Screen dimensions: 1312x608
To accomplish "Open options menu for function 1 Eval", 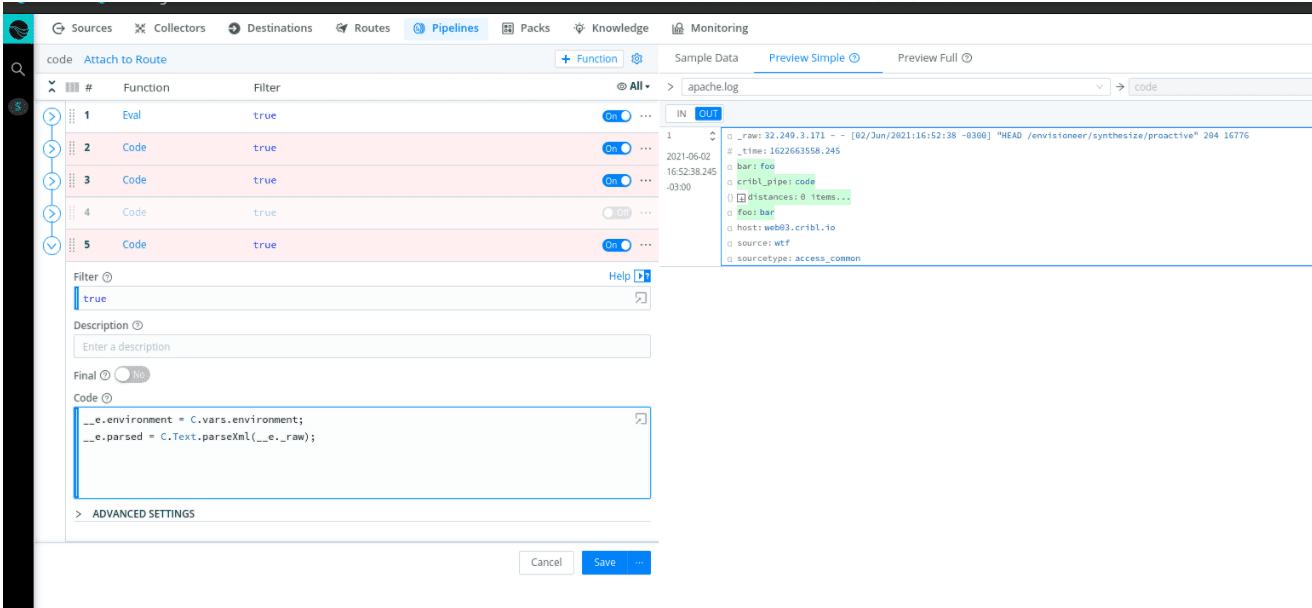I will click(645, 116).
